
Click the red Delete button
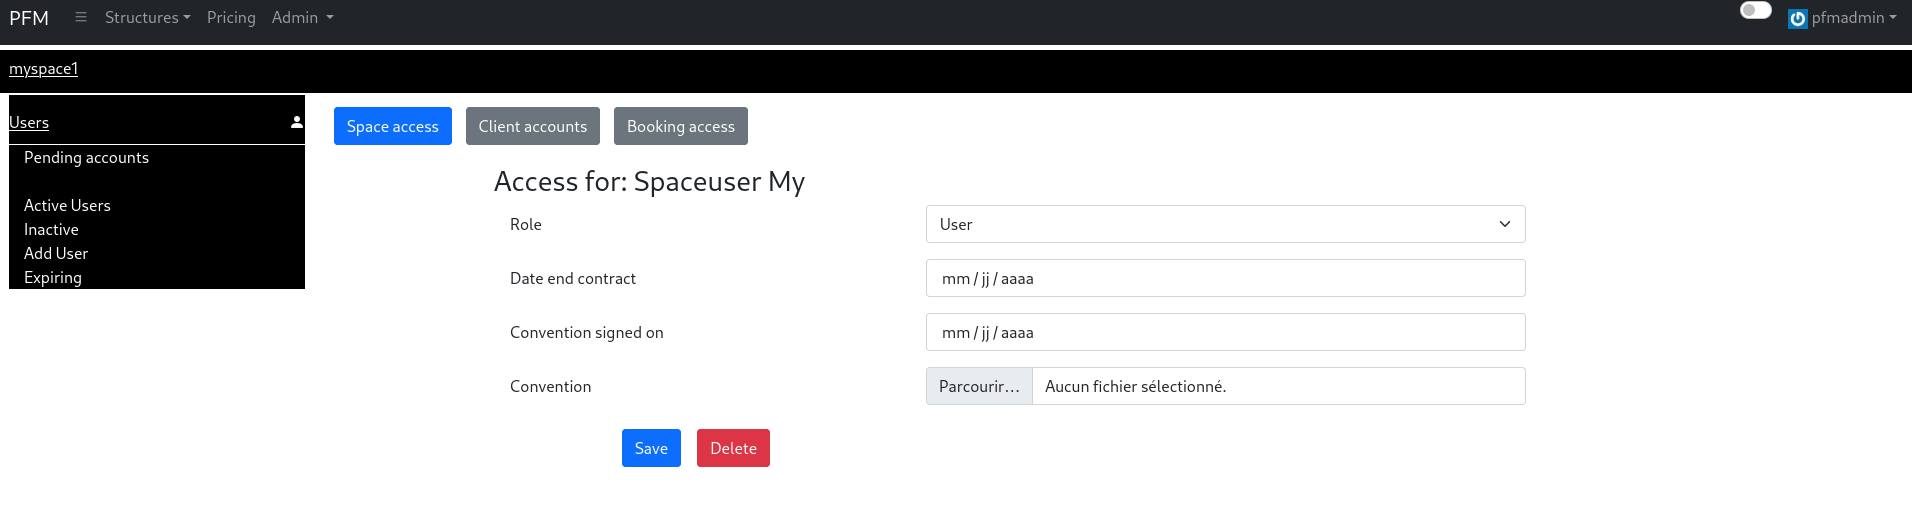(733, 448)
